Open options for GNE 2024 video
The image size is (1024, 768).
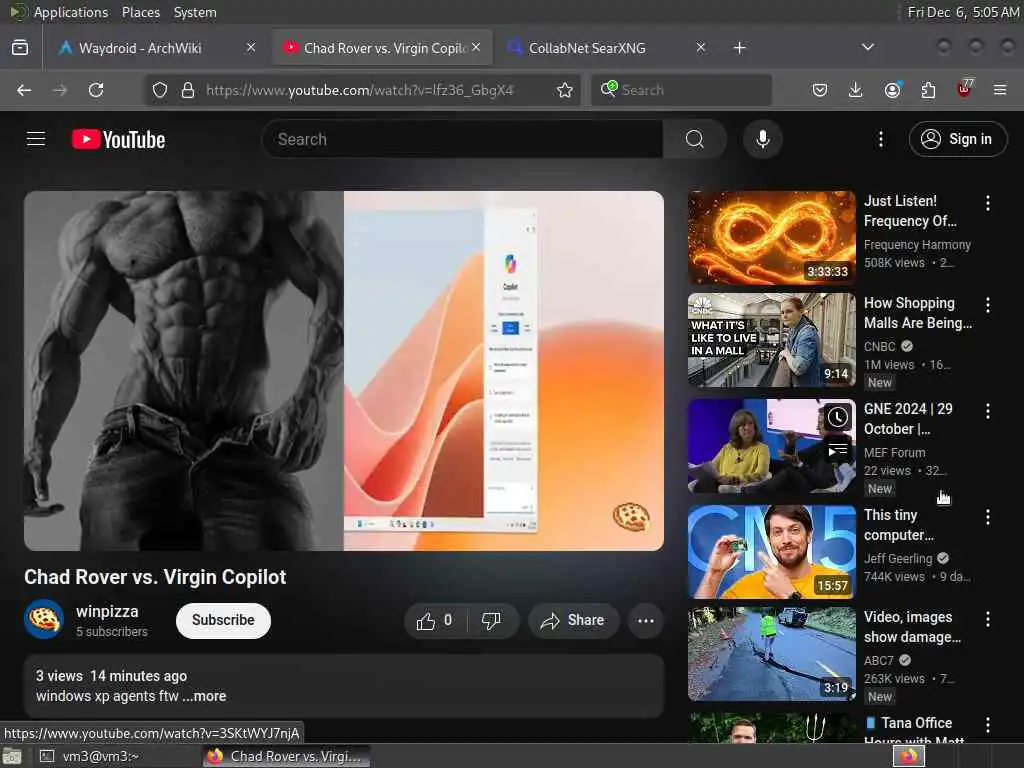click(987, 411)
